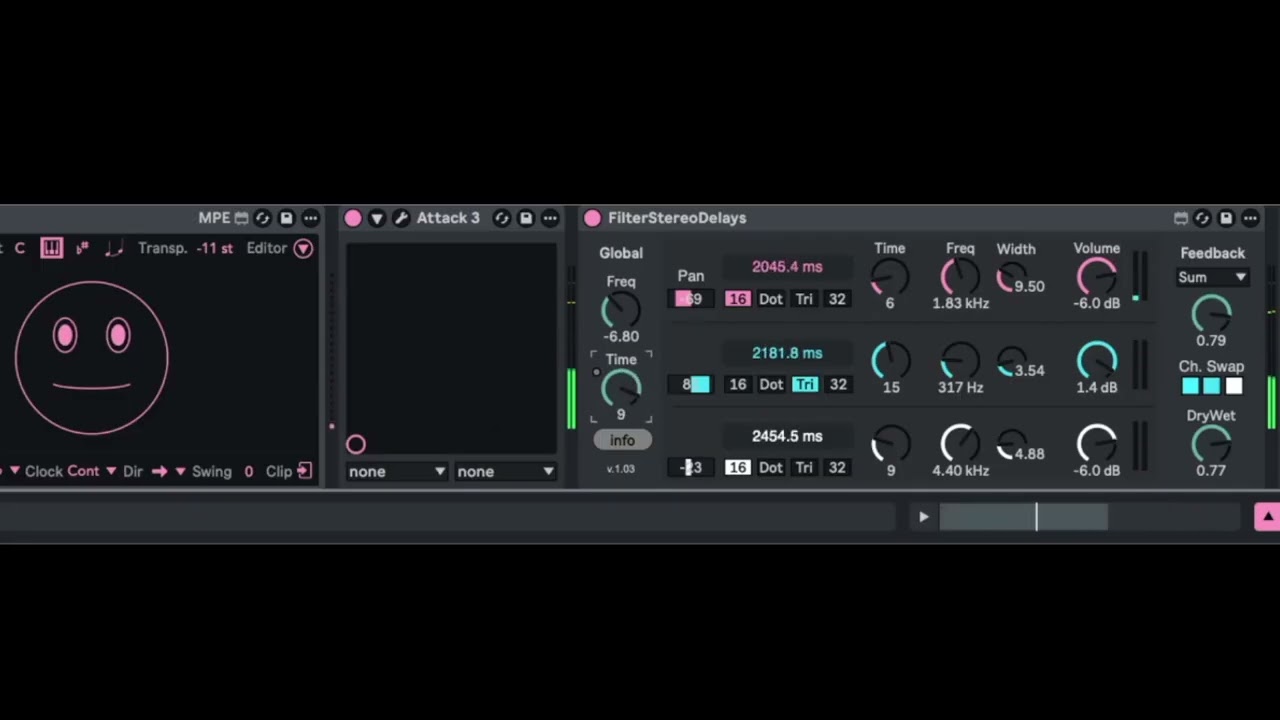The image size is (1280, 720).
Task: Open the Attack 3 options menu
Action: pyautogui.click(x=550, y=218)
